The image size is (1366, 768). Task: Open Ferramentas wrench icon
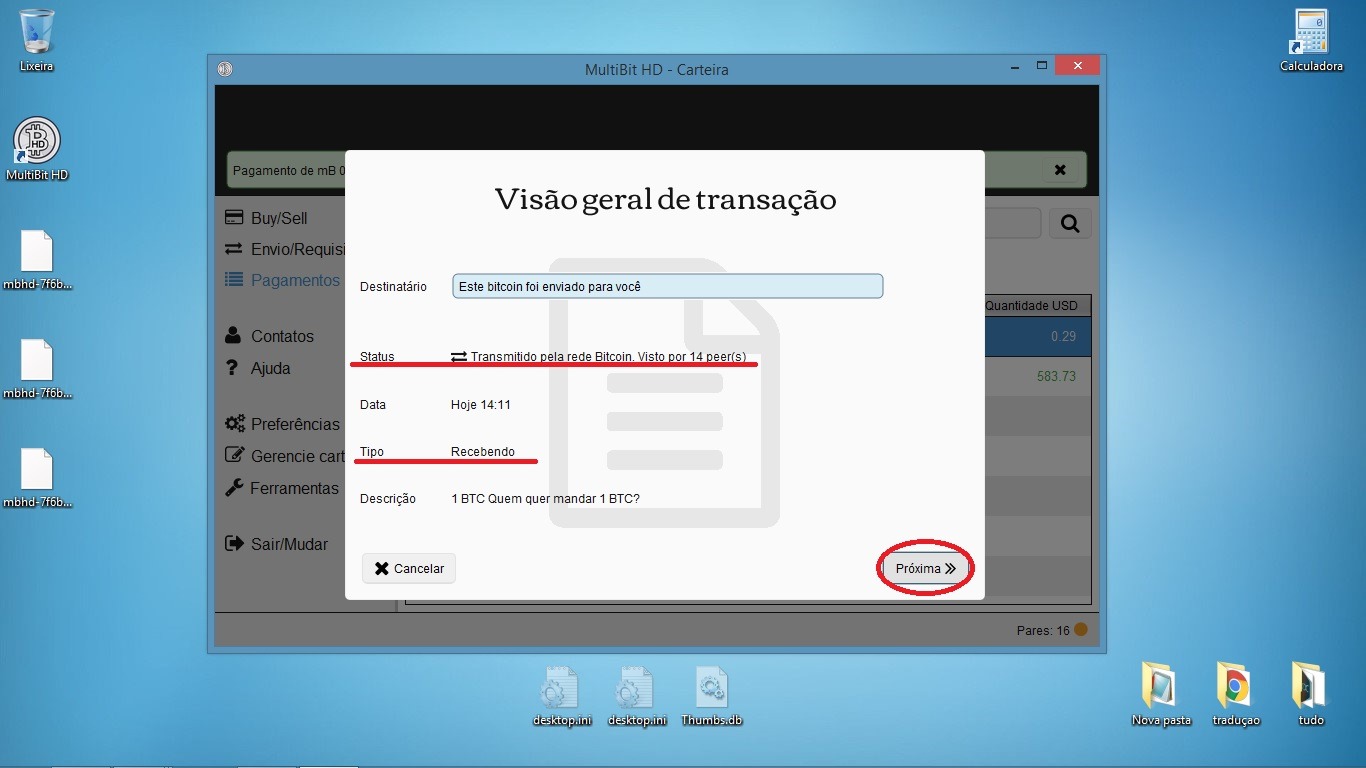[235, 488]
